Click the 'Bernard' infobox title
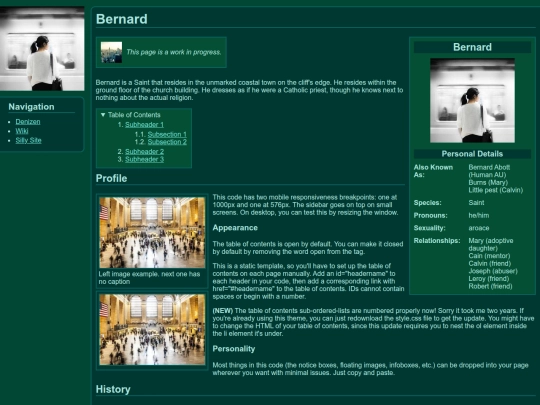This screenshot has height=405, width=540. (472, 47)
